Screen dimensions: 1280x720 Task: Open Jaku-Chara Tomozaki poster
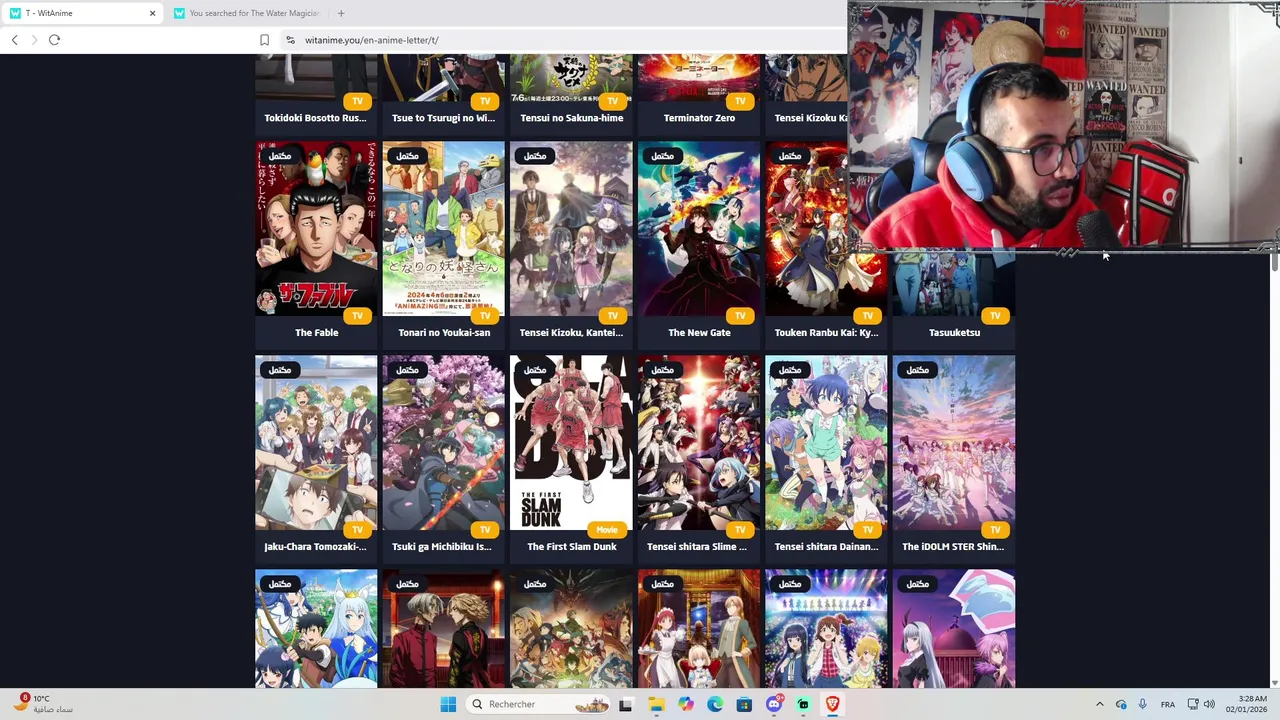tap(316, 443)
